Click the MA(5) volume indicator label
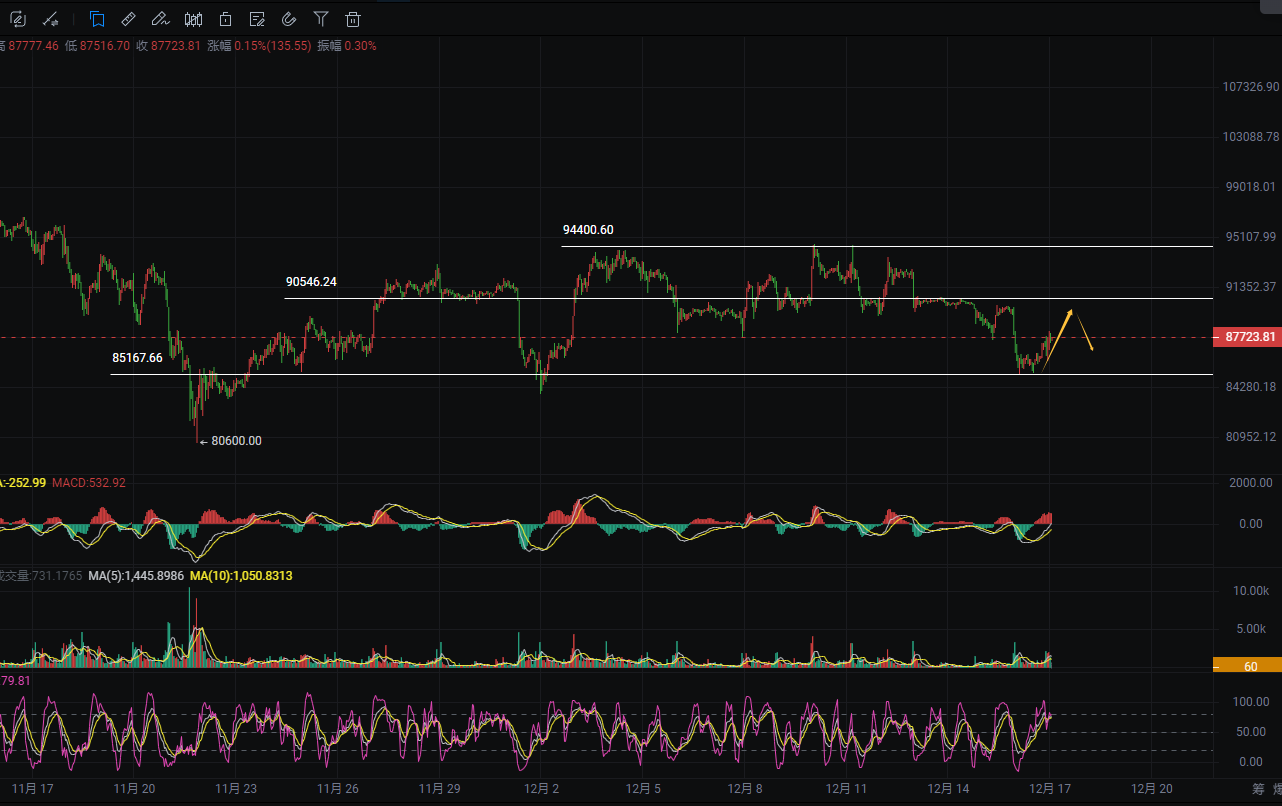1282x806 pixels. pyautogui.click(x=137, y=576)
